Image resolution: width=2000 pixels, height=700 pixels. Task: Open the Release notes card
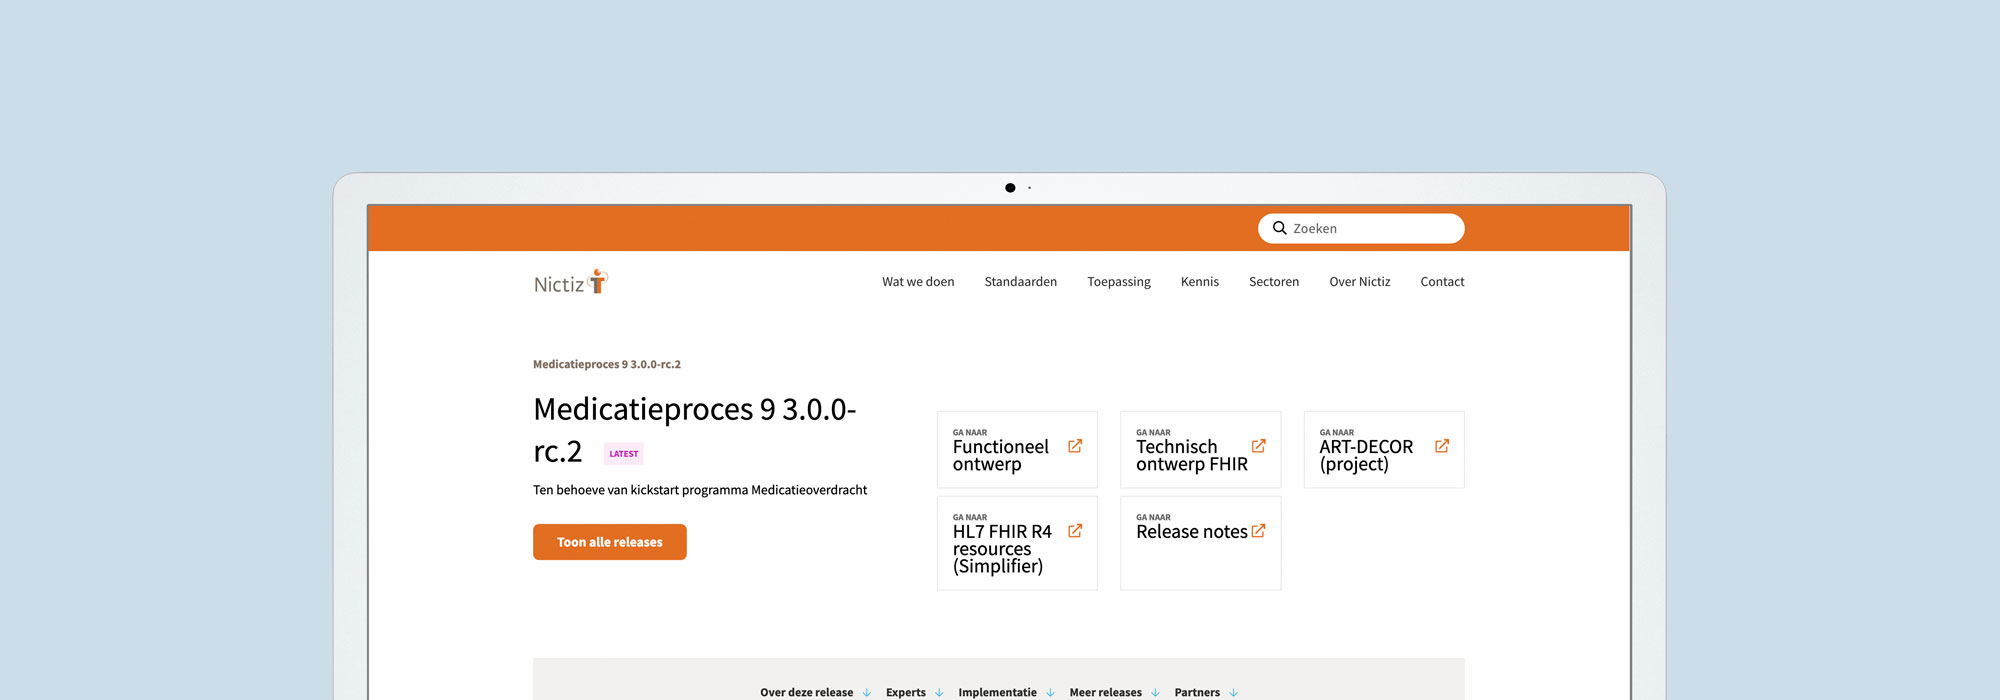[x=1200, y=543]
